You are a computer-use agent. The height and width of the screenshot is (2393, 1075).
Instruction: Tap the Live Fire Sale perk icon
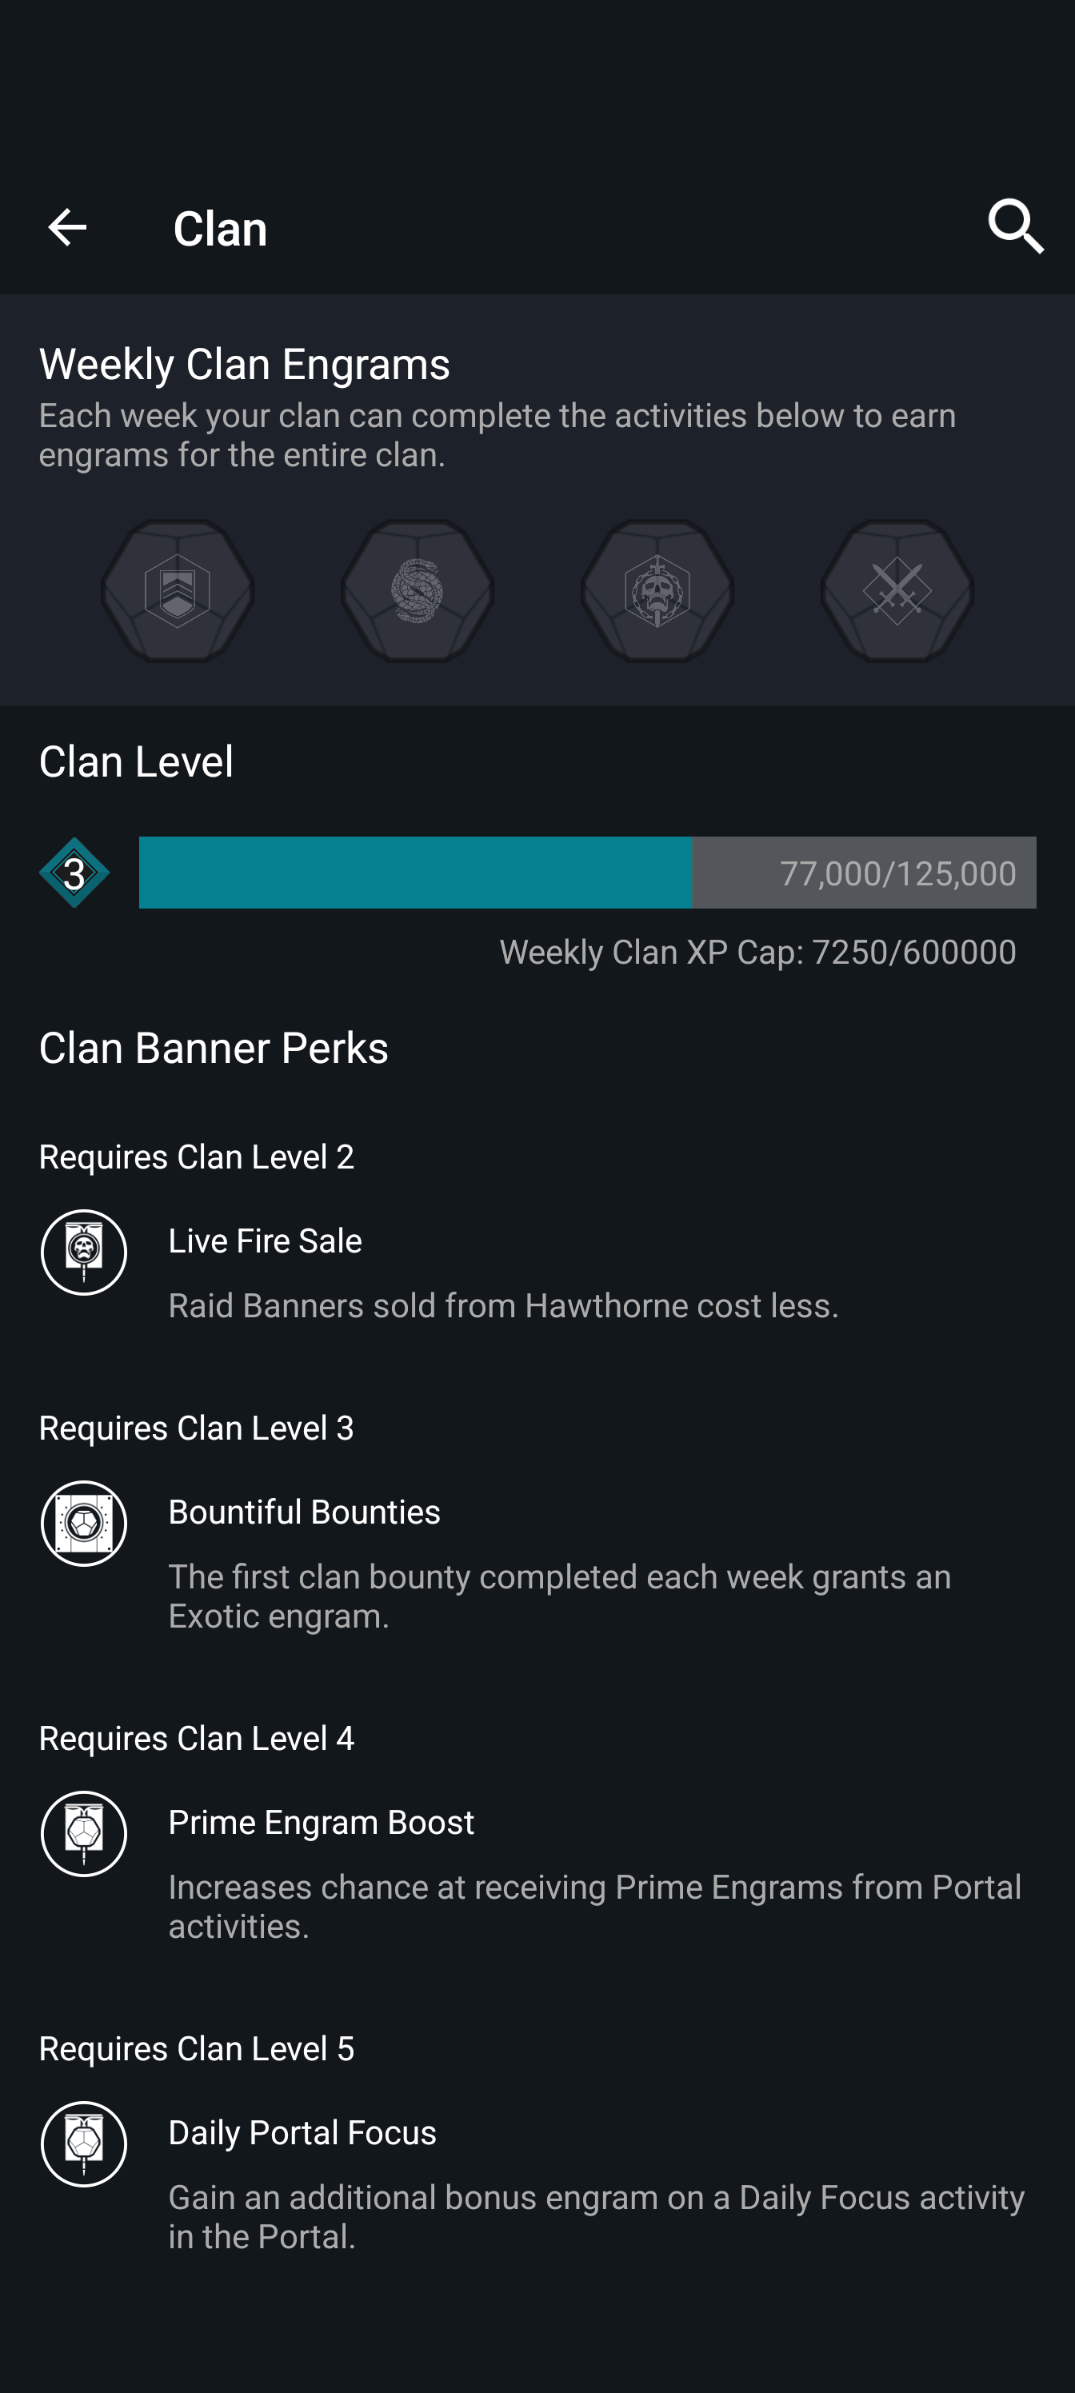[x=84, y=1252]
